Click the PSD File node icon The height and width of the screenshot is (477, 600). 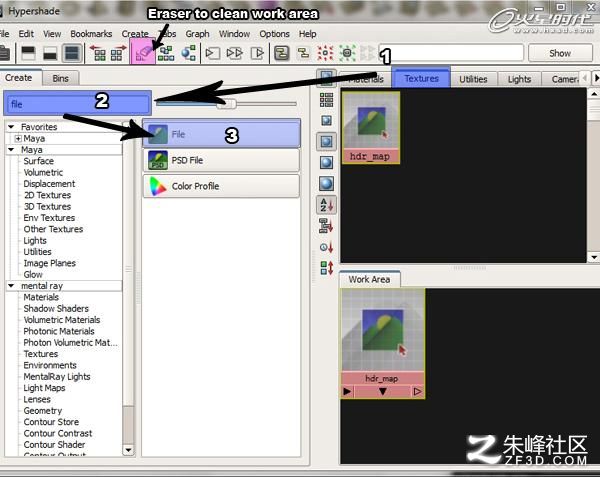(158, 160)
